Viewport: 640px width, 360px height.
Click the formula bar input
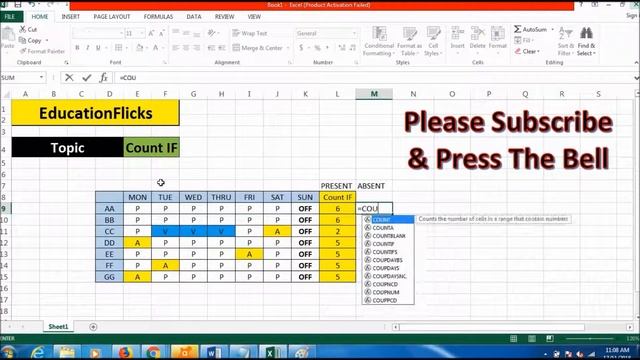pos(373,78)
